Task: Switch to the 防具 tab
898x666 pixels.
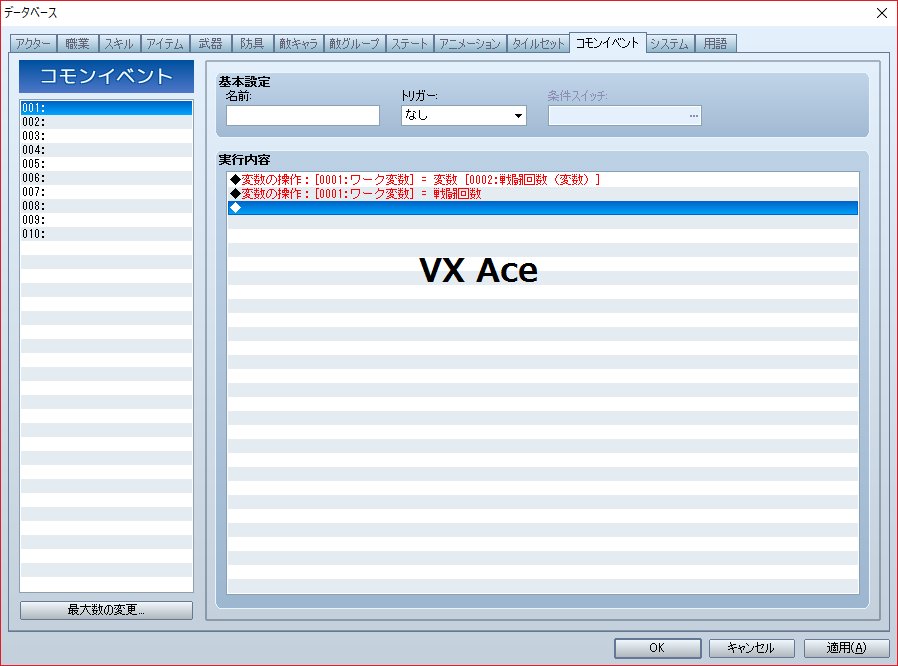Action: click(x=252, y=44)
